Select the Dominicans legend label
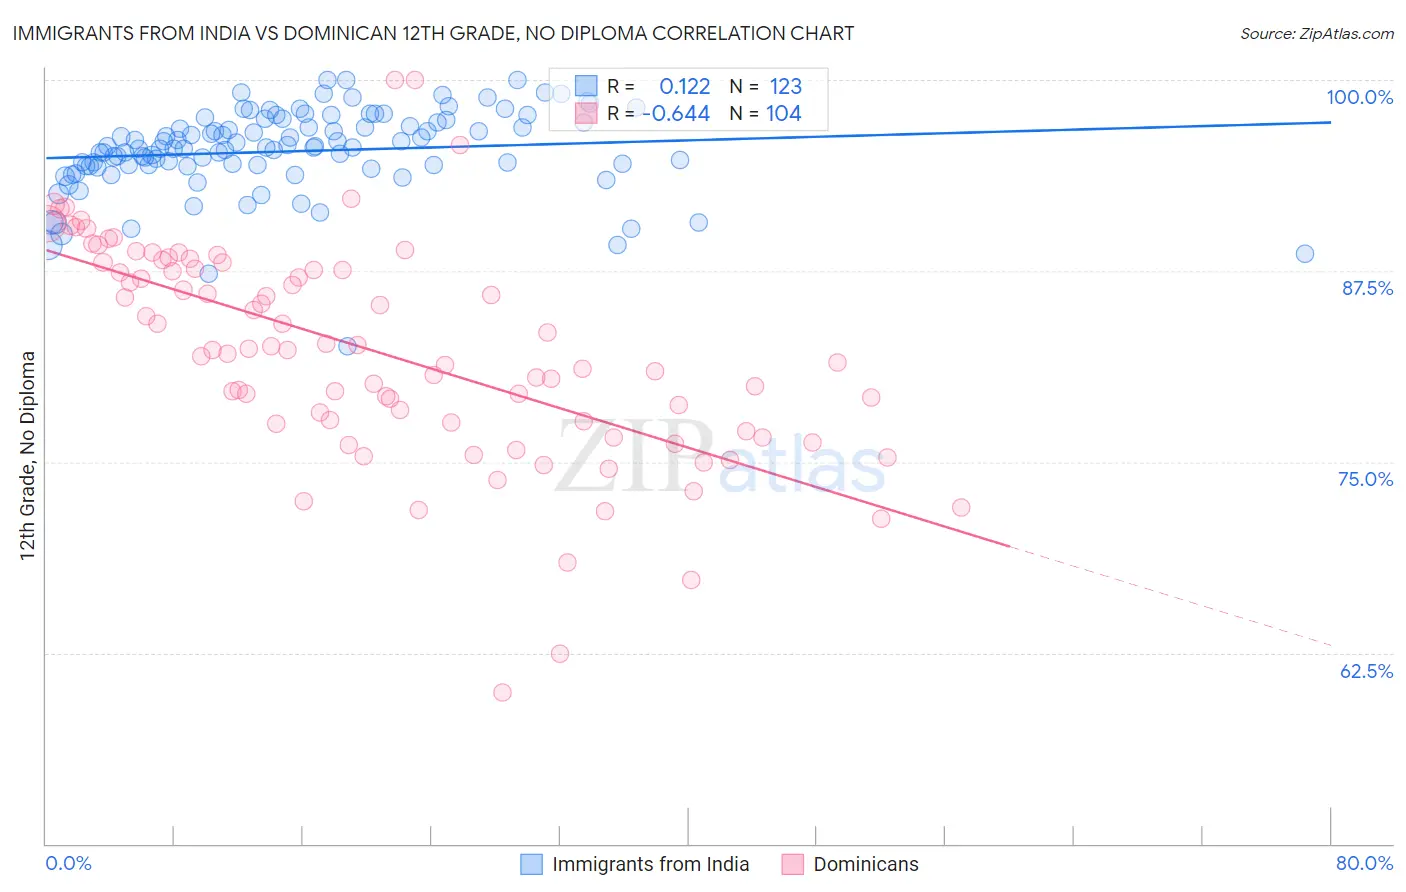1406x892 pixels. point(866,864)
